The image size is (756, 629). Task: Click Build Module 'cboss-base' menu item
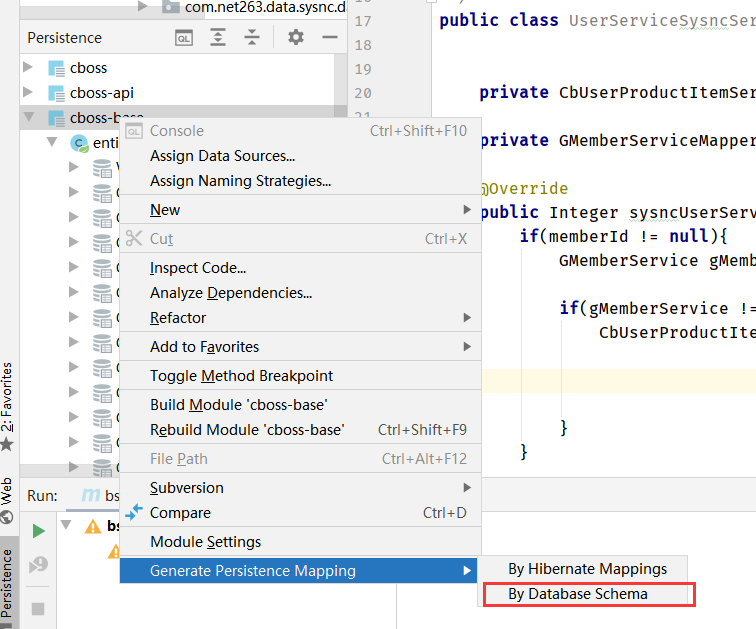[300, 404]
